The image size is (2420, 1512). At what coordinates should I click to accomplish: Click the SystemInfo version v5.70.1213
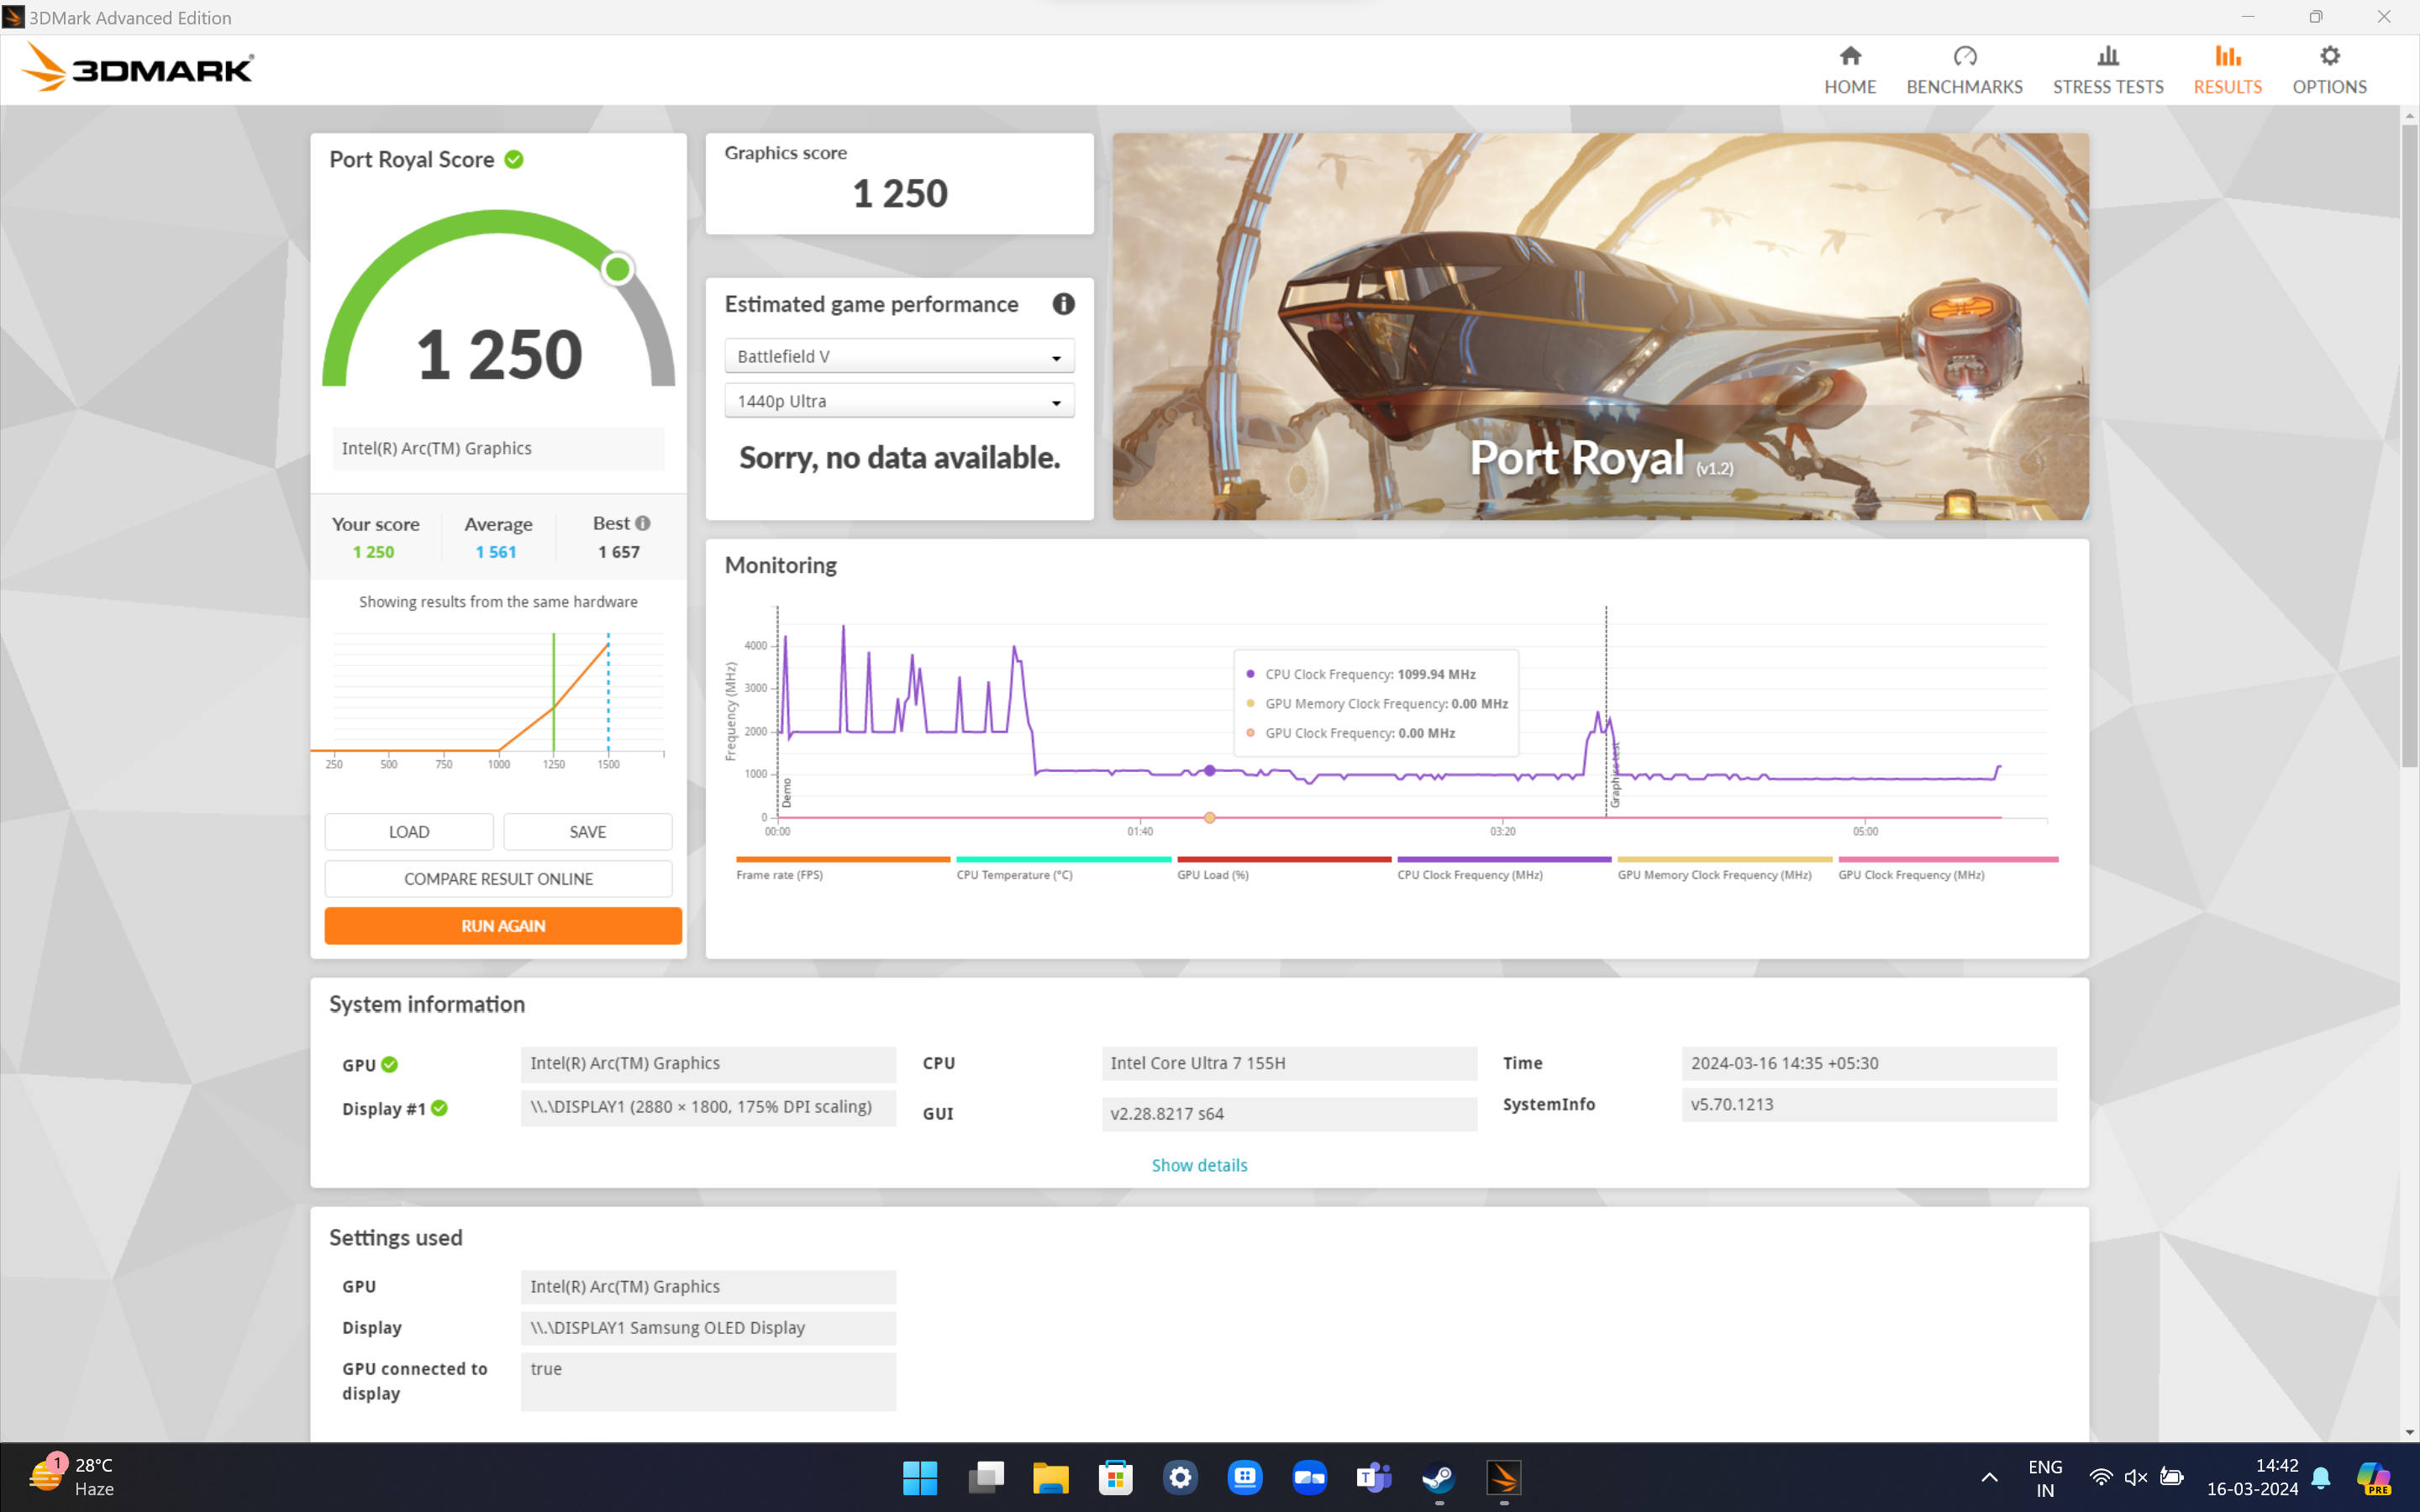coord(1868,1105)
